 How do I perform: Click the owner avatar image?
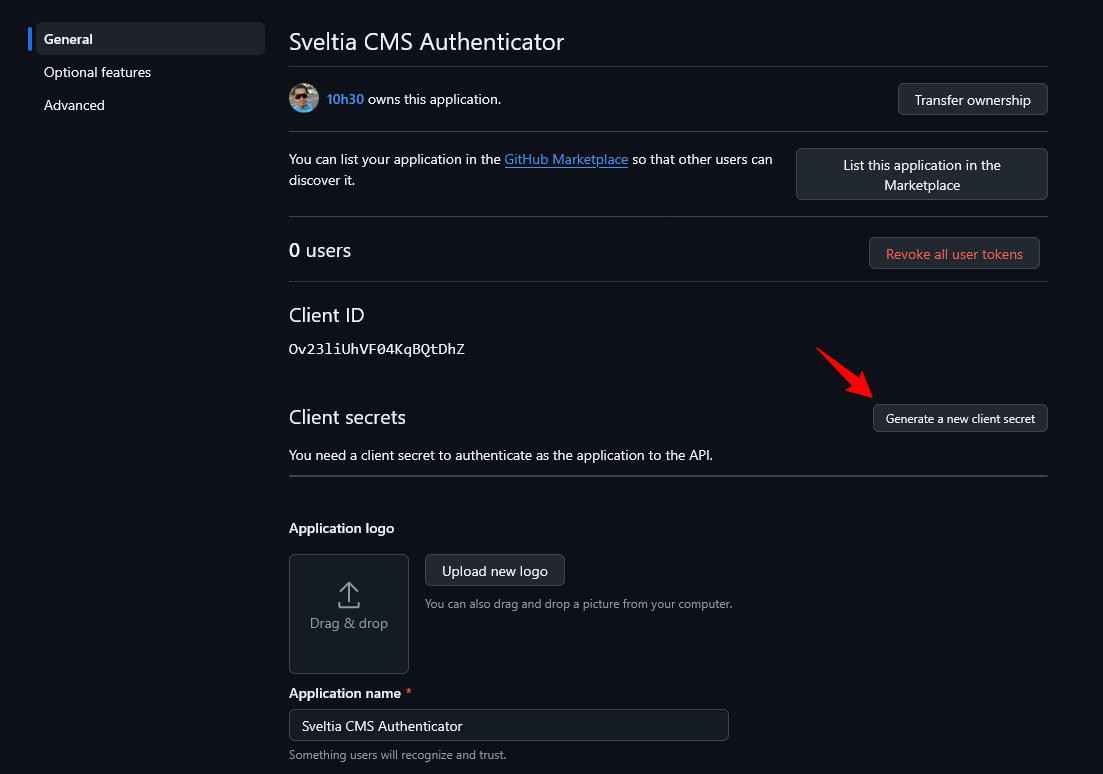click(x=304, y=99)
